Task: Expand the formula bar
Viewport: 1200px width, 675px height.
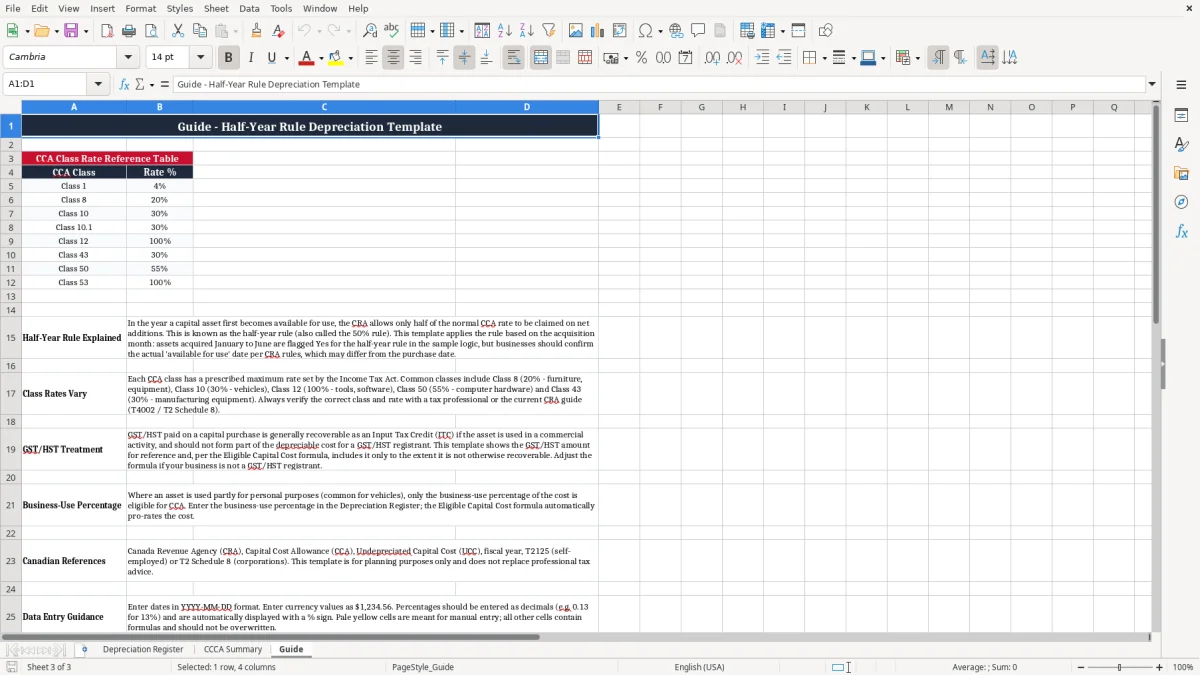Action: [x=1152, y=84]
